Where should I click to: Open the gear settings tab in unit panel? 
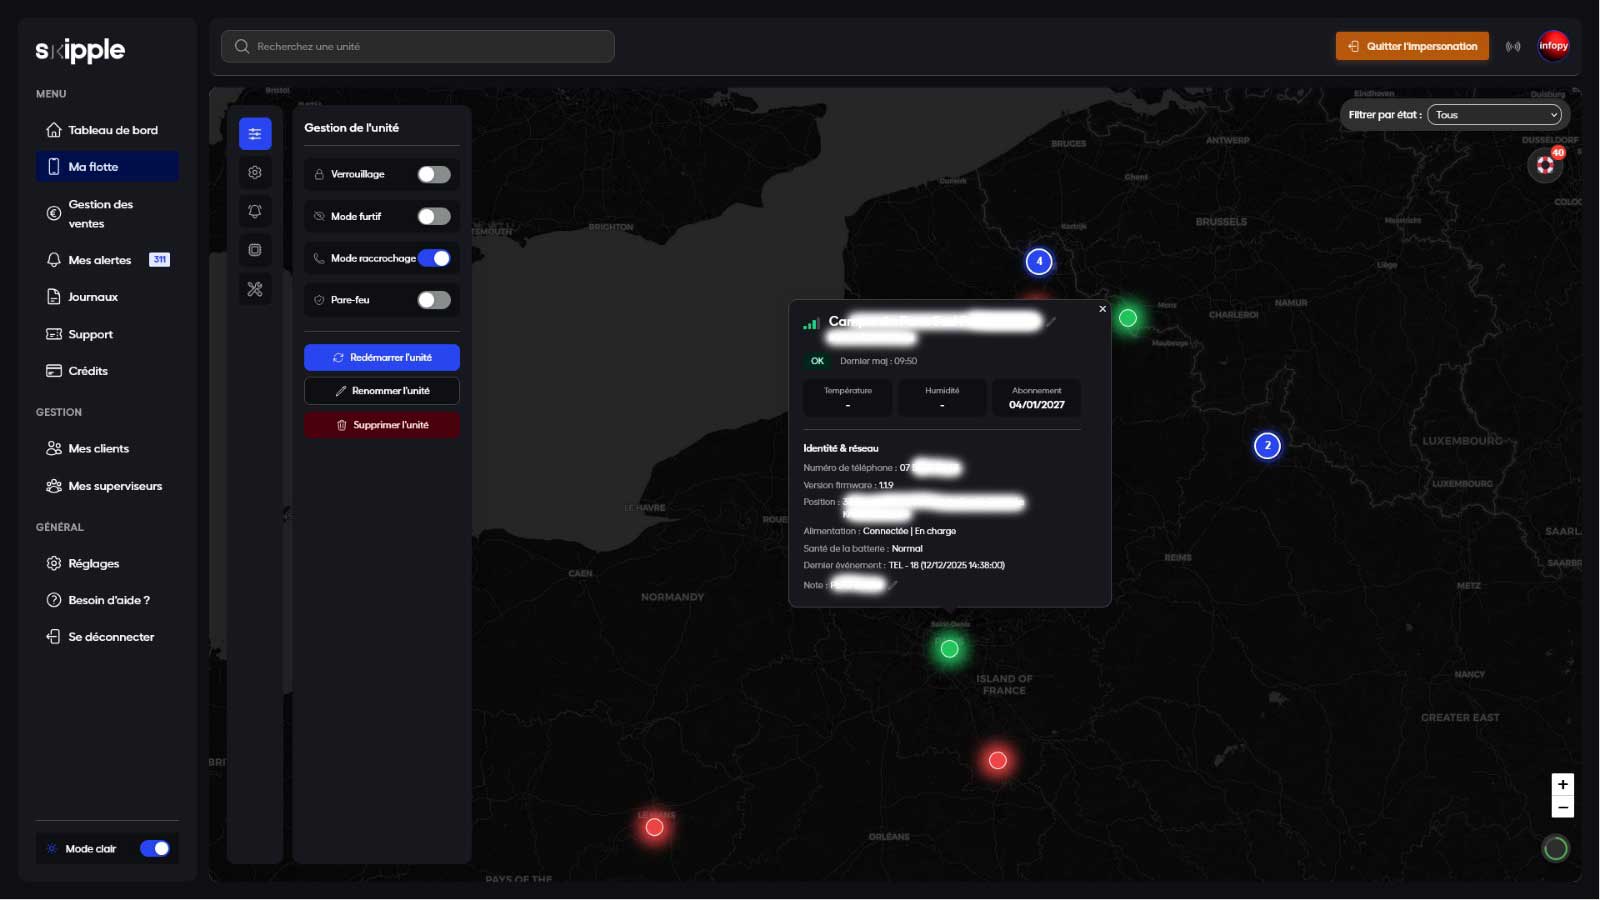tap(255, 172)
